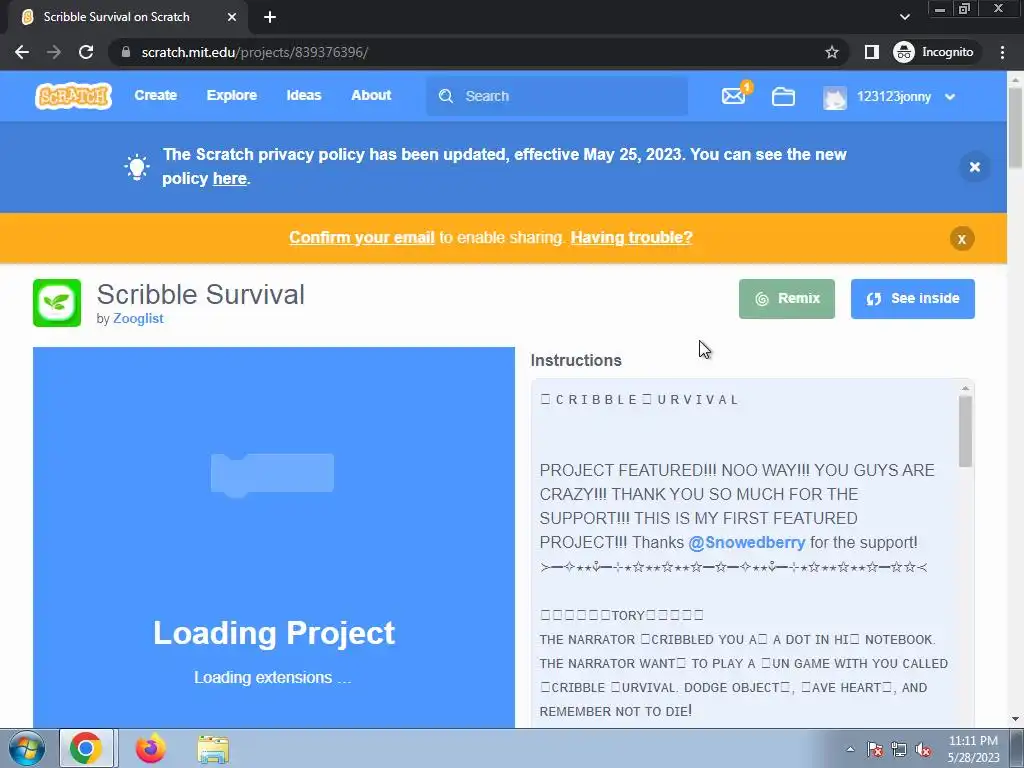Click the search magnifier icon

pos(446,96)
